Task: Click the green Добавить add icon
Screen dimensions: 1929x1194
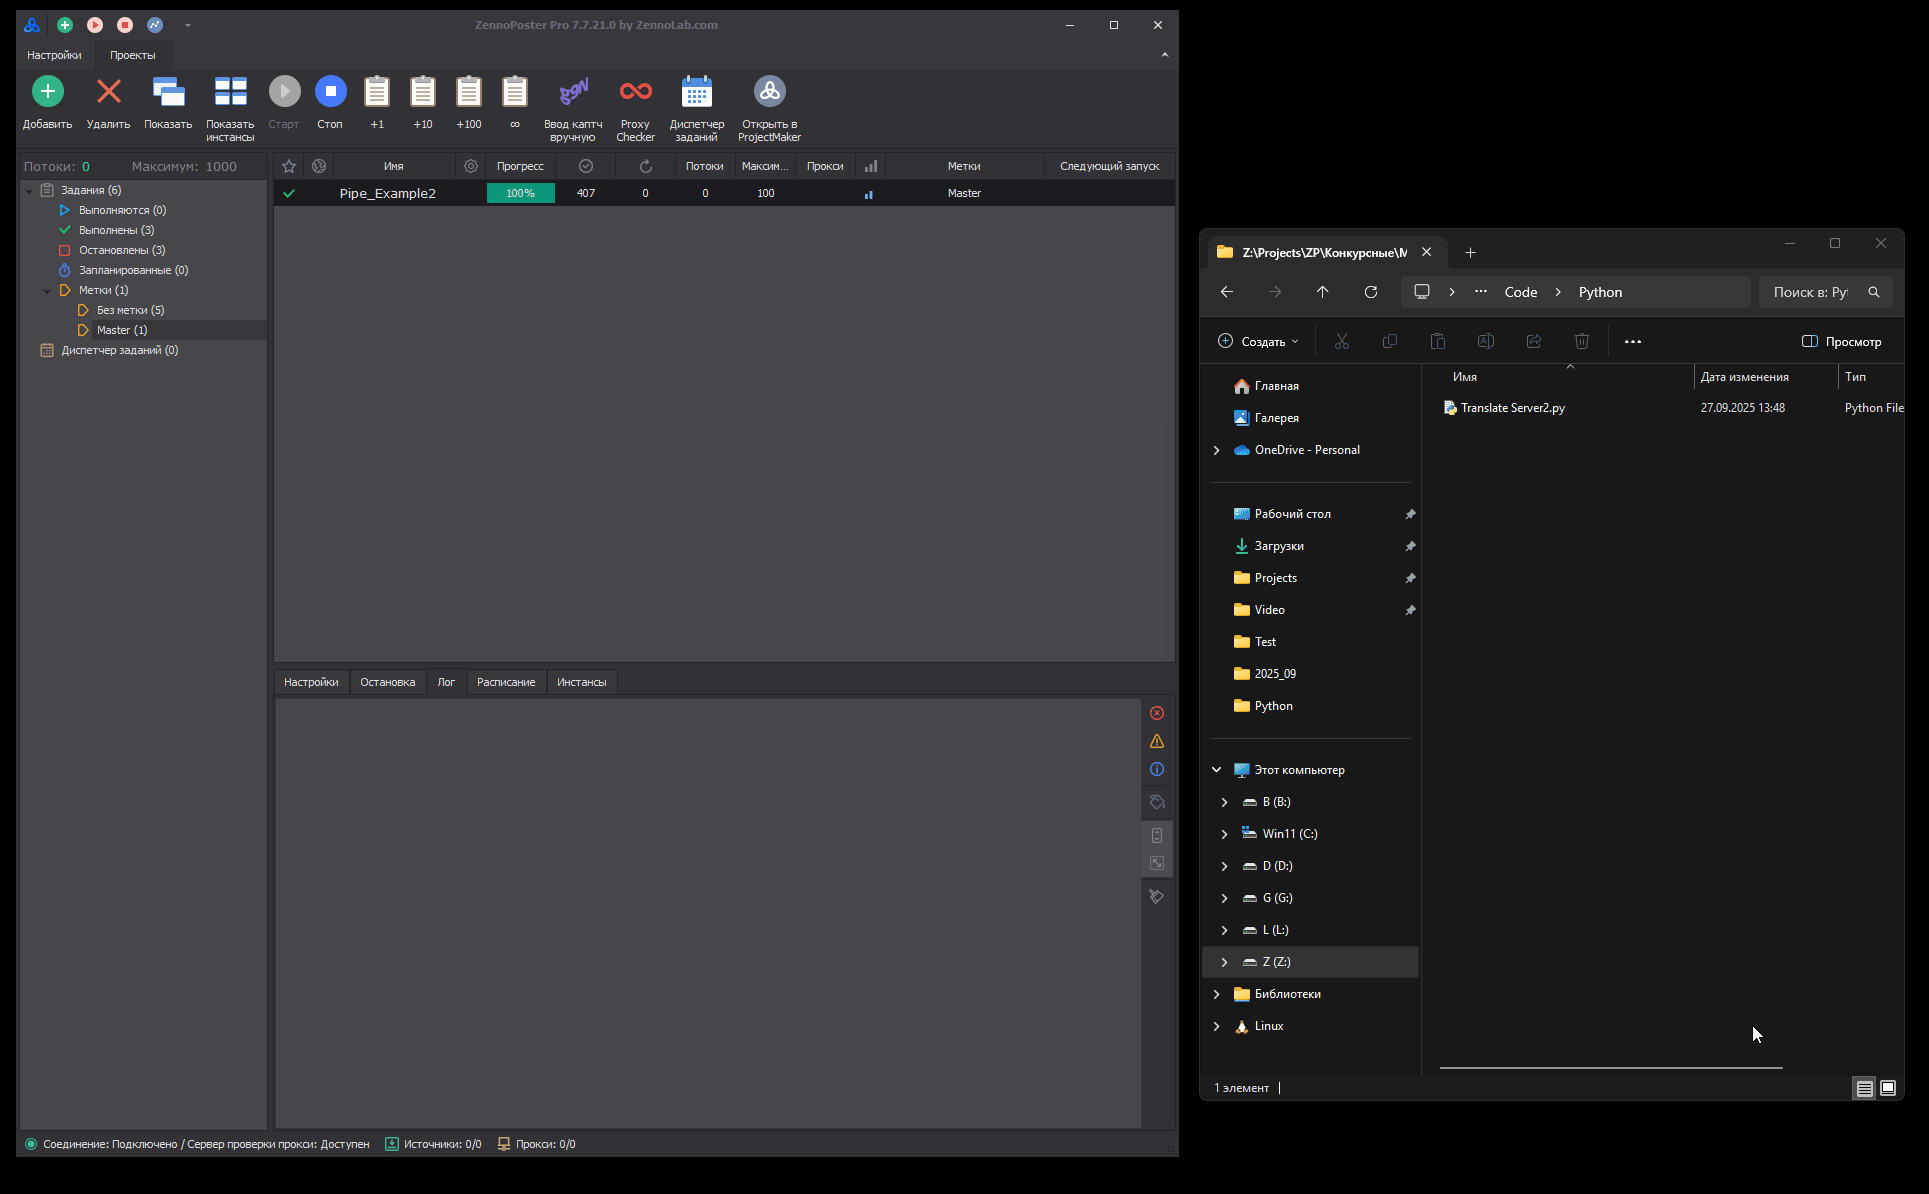Action: click(47, 92)
